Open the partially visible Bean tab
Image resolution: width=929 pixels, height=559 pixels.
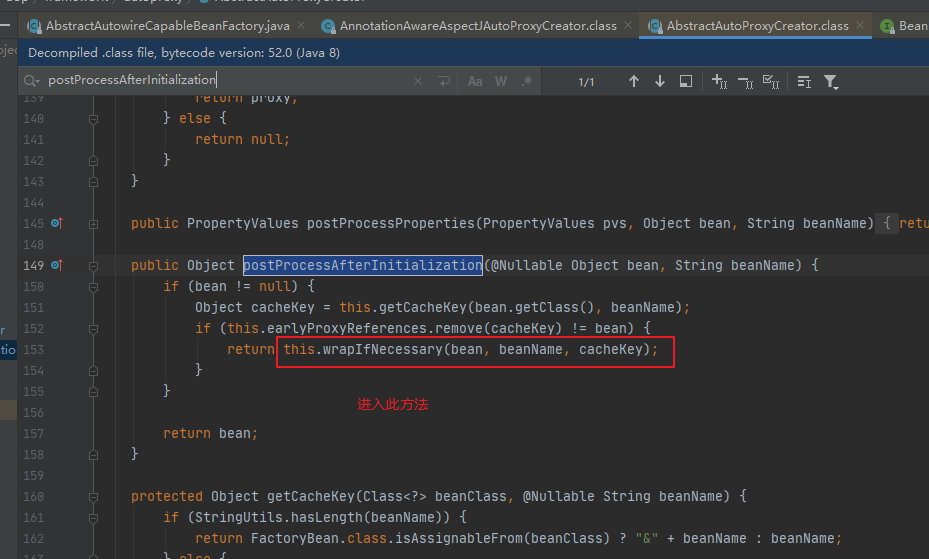click(912, 25)
